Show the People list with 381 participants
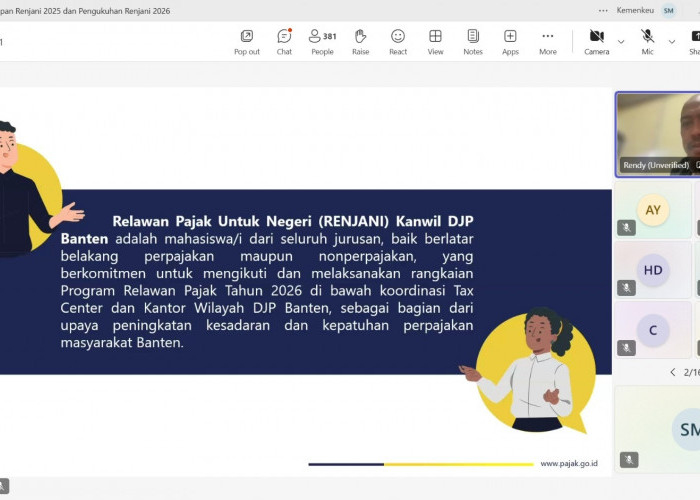 [x=322, y=42]
